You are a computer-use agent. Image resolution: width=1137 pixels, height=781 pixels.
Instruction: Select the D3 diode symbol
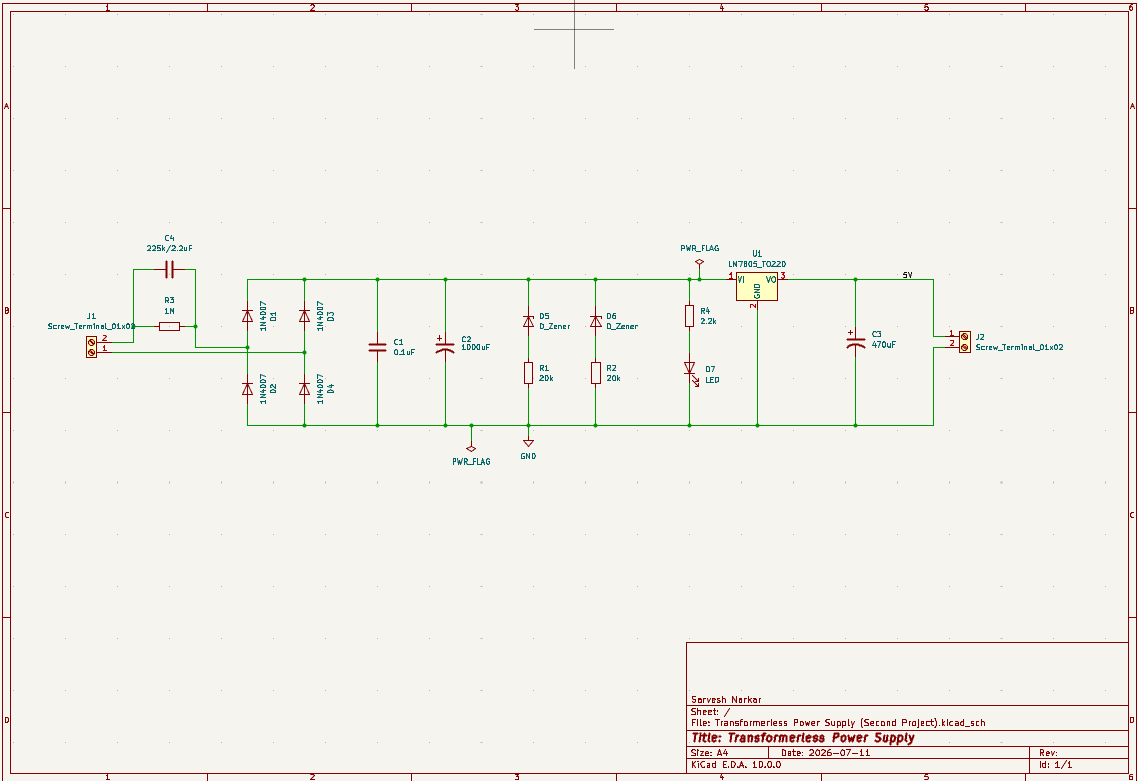[x=305, y=316]
